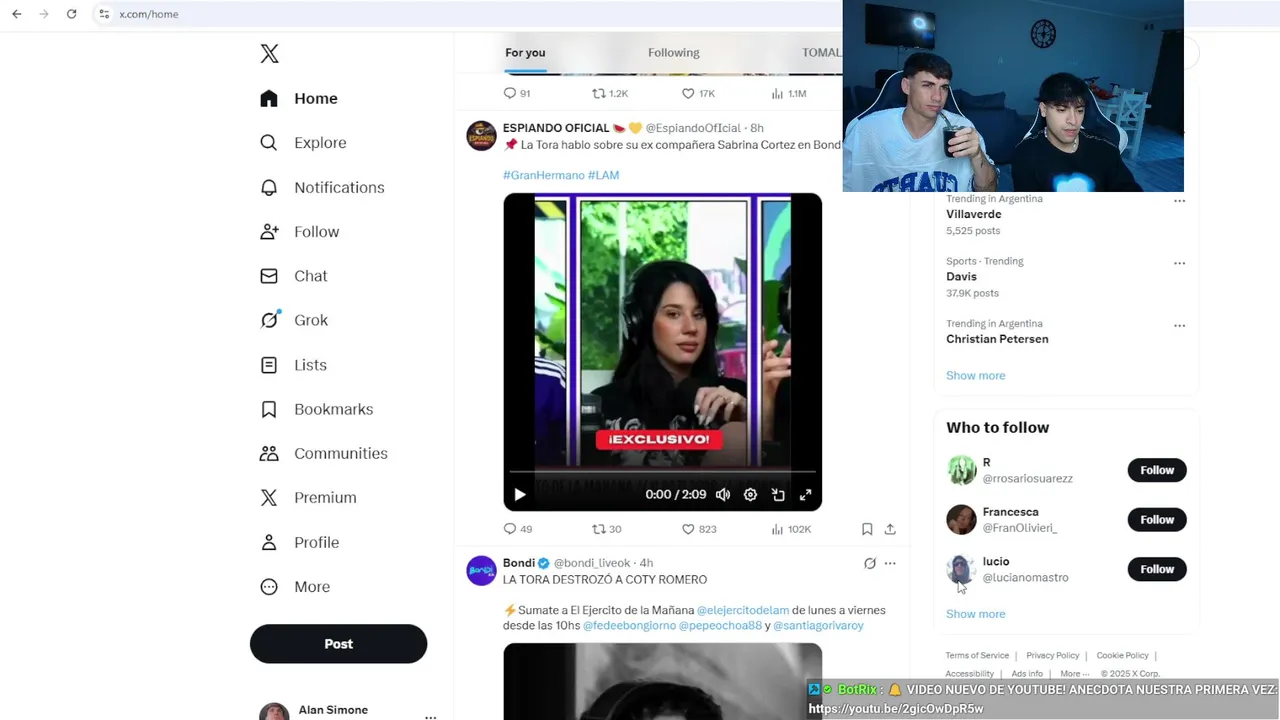Open #GranHermano hashtag

click(x=543, y=175)
